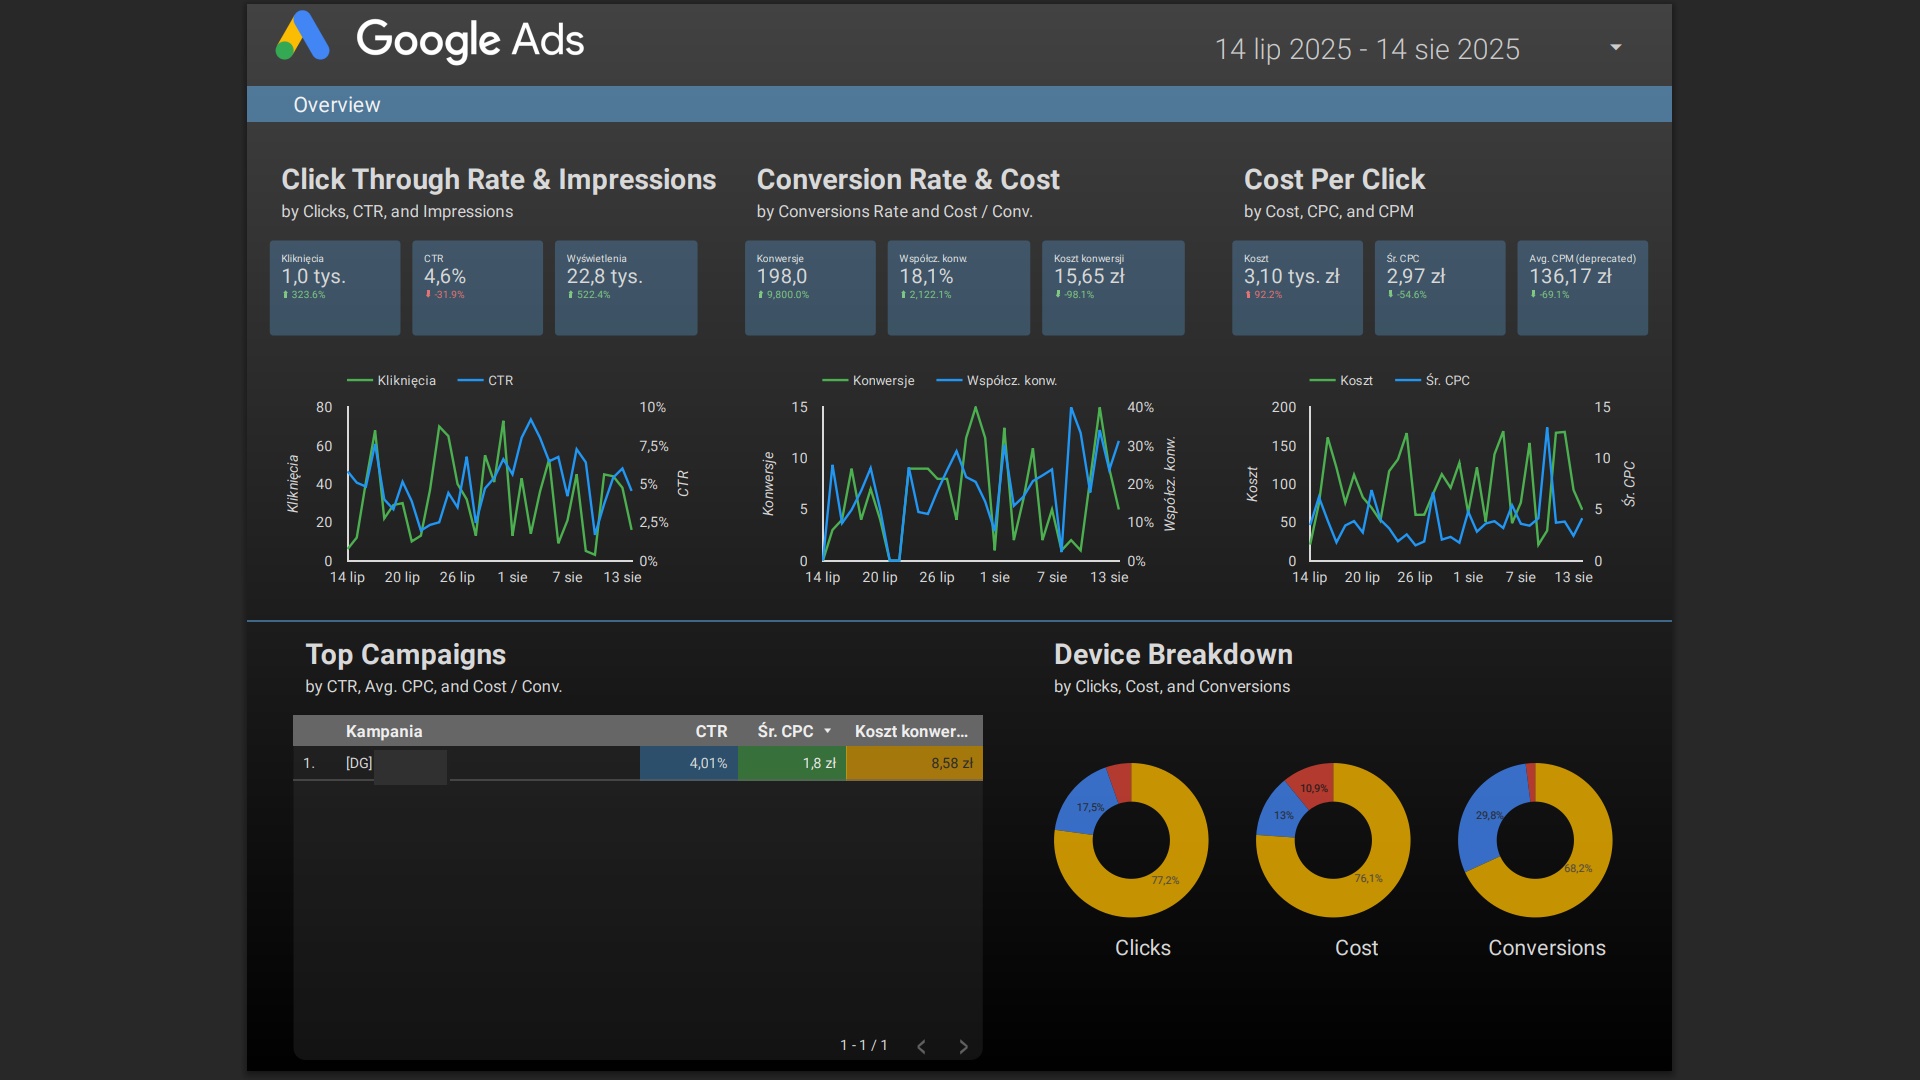Click the Cost Per Click heading
Image resolution: width=1920 pixels, height=1080 pixels.
[x=1334, y=180]
